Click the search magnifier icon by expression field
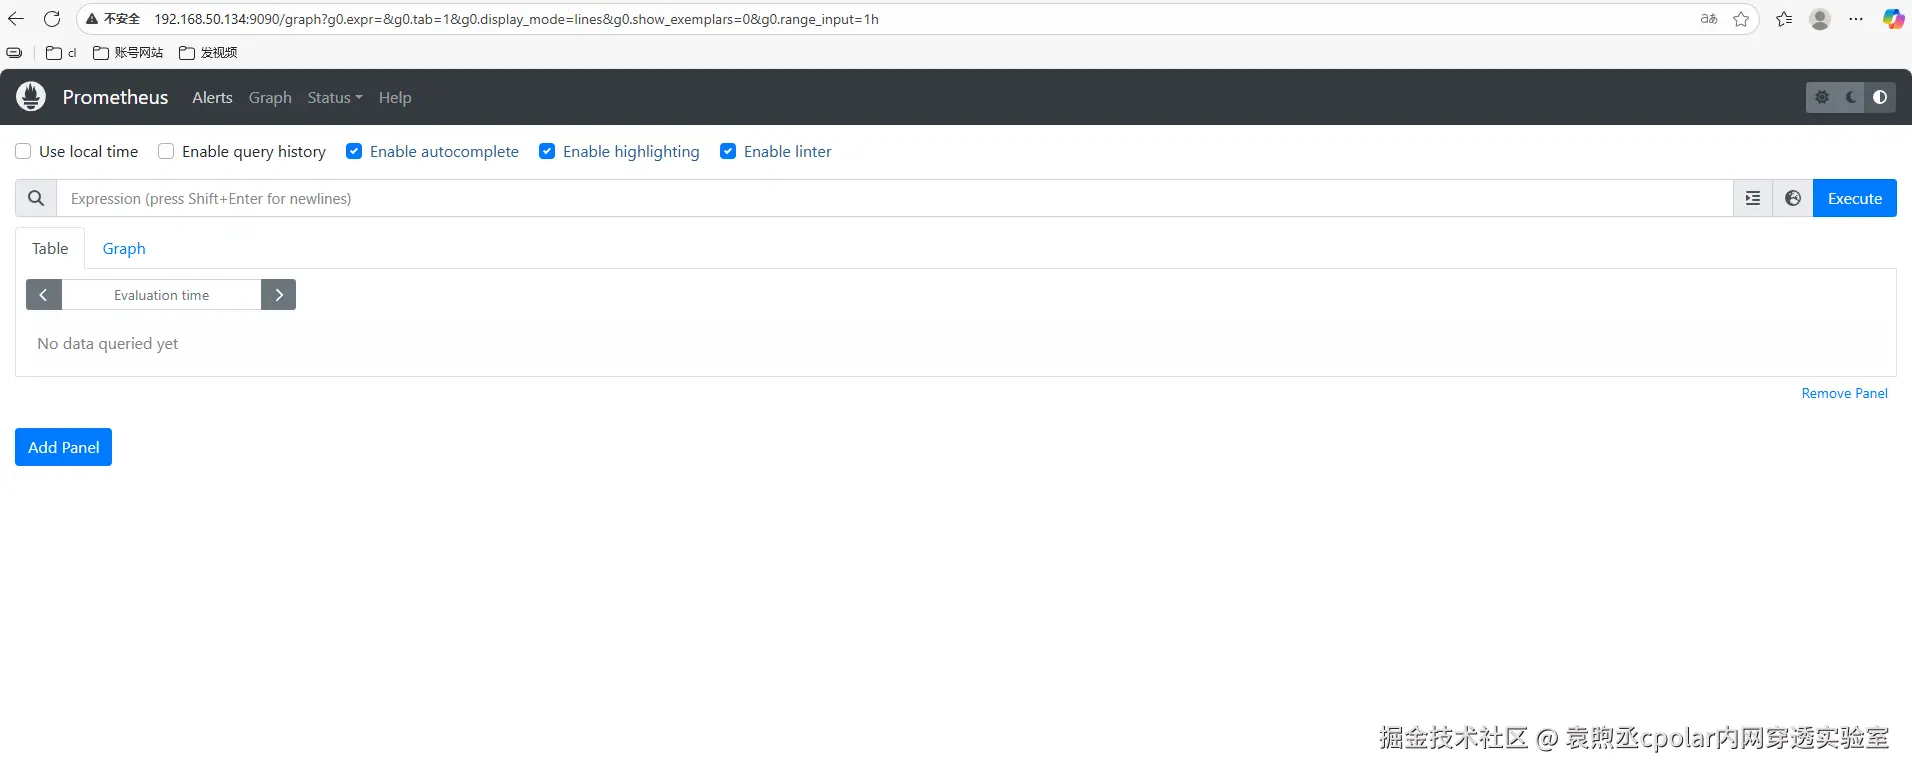 pyautogui.click(x=36, y=198)
